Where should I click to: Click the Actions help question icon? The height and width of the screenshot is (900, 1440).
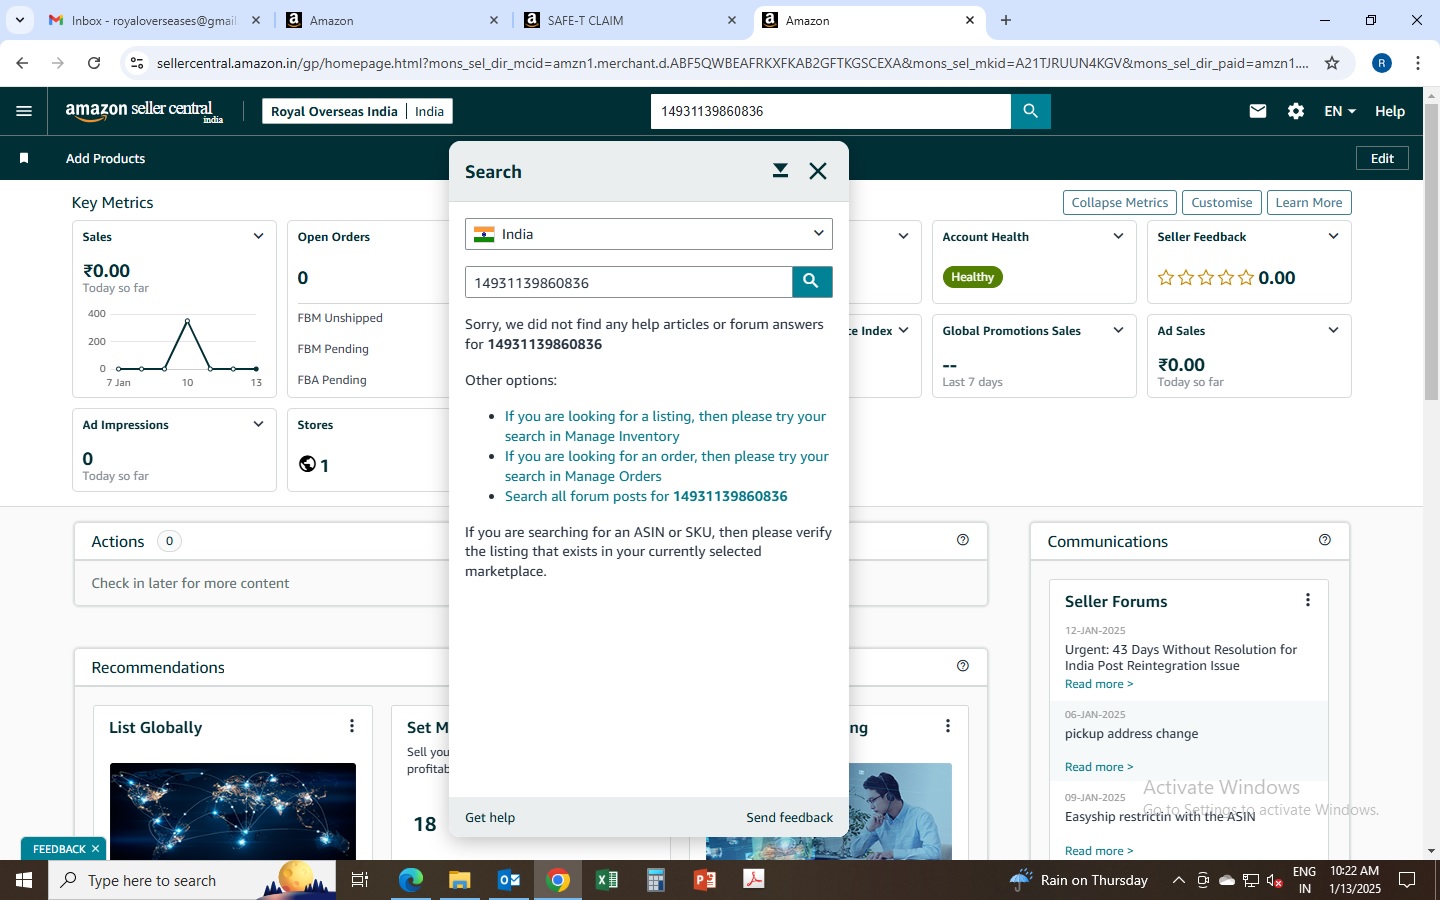click(x=963, y=540)
